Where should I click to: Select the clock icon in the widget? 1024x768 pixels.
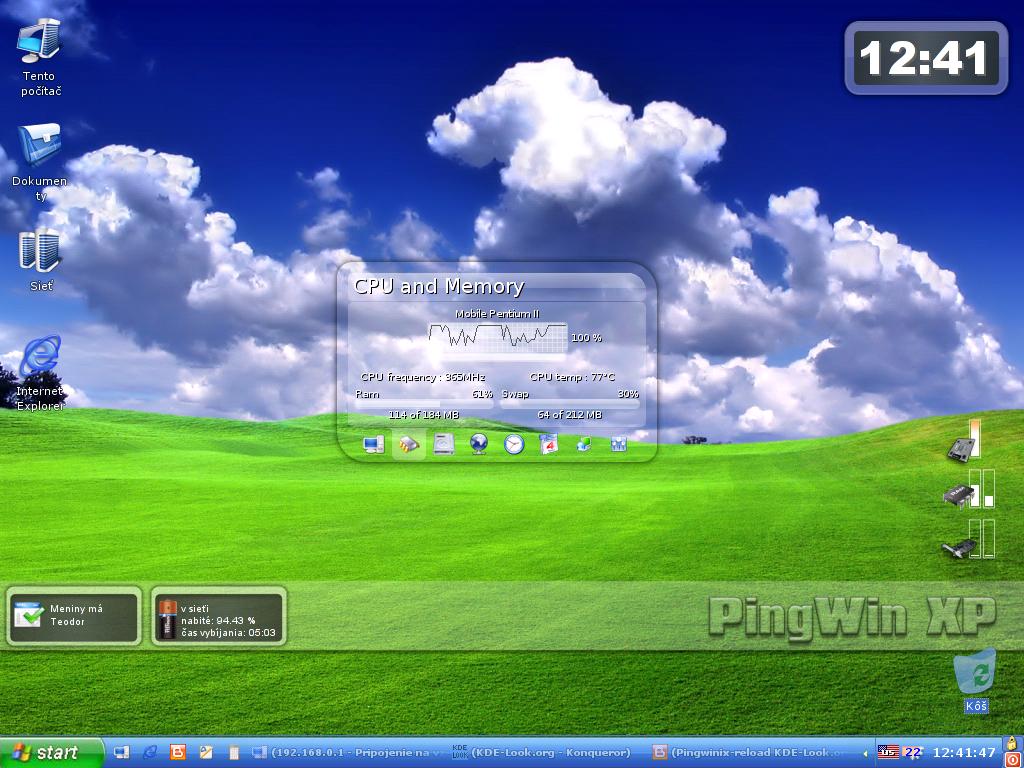pyautogui.click(x=514, y=445)
